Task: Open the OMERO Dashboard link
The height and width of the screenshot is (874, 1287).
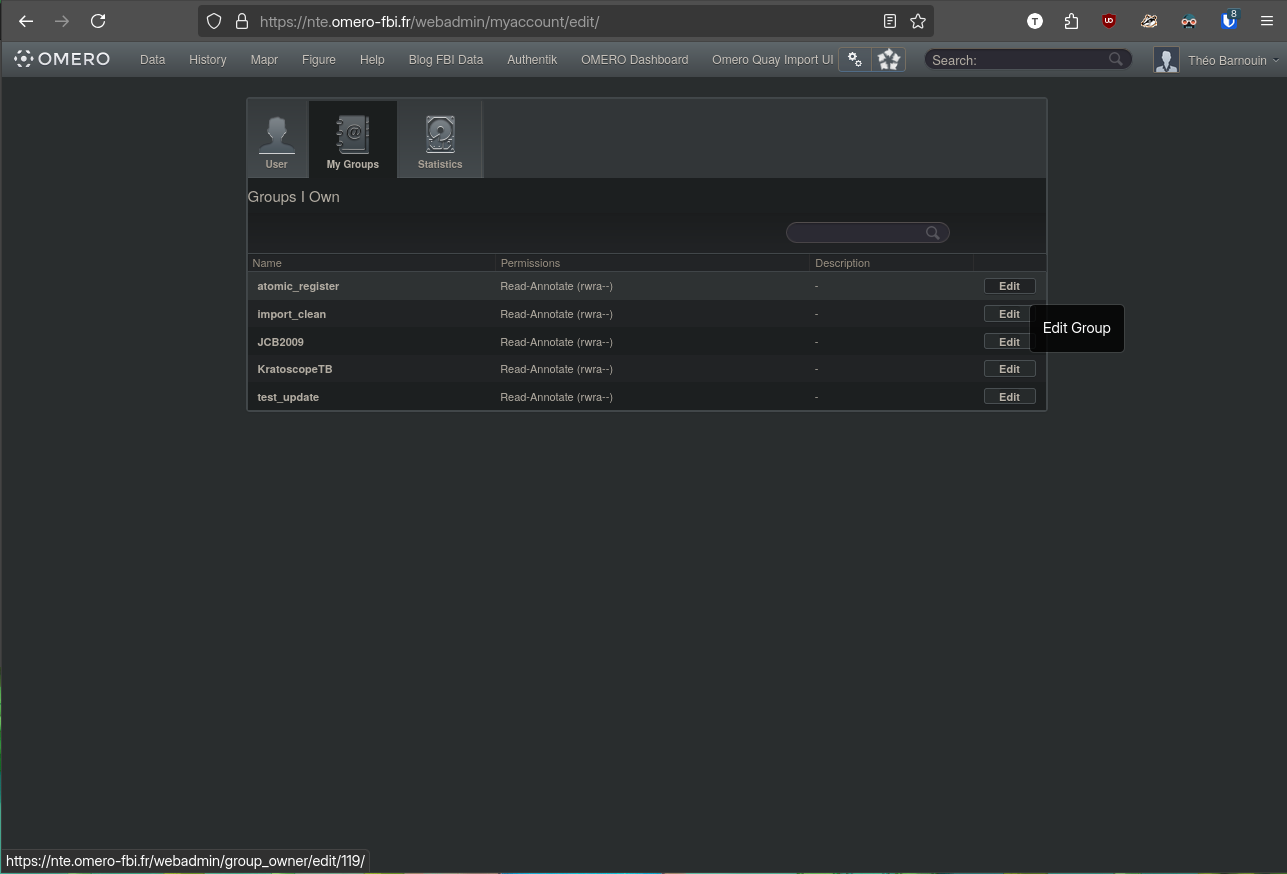Action: click(634, 60)
